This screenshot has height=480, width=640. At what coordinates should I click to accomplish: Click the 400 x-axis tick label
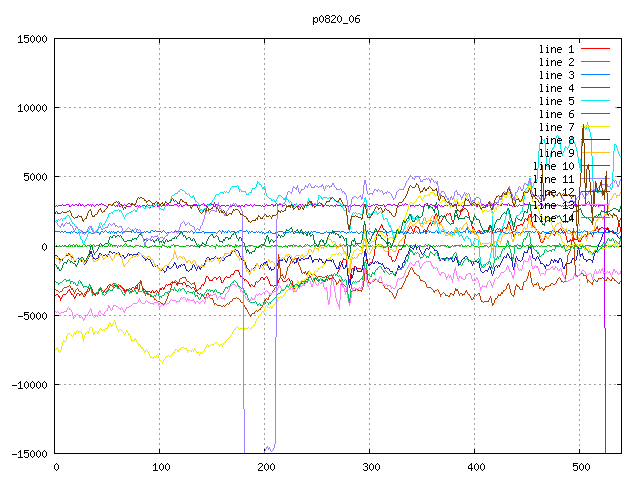(x=474, y=467)
